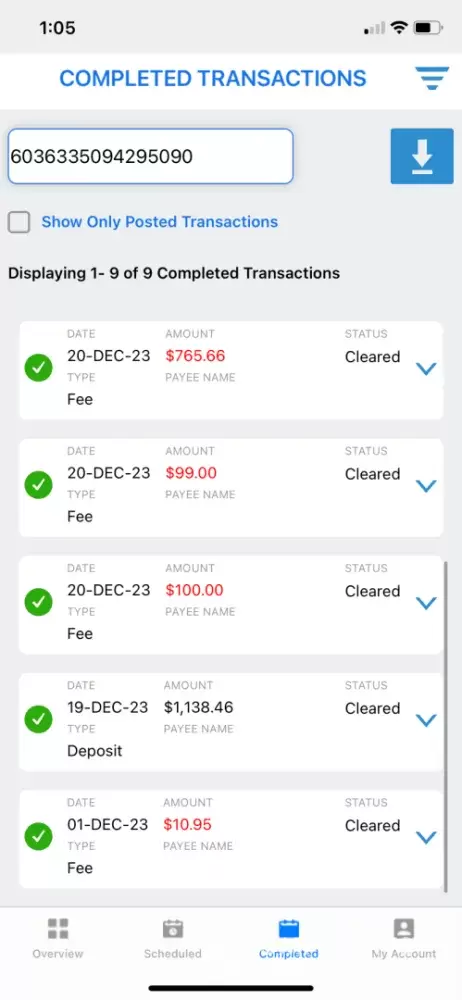Tap green checkmark on $765.66 fee
This screenshot has height=1000, width=462.
38,369
